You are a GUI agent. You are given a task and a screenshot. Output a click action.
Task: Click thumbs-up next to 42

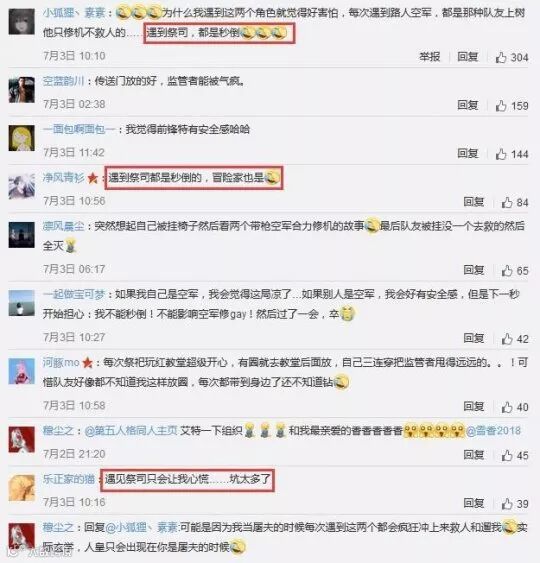click(507, 339)
